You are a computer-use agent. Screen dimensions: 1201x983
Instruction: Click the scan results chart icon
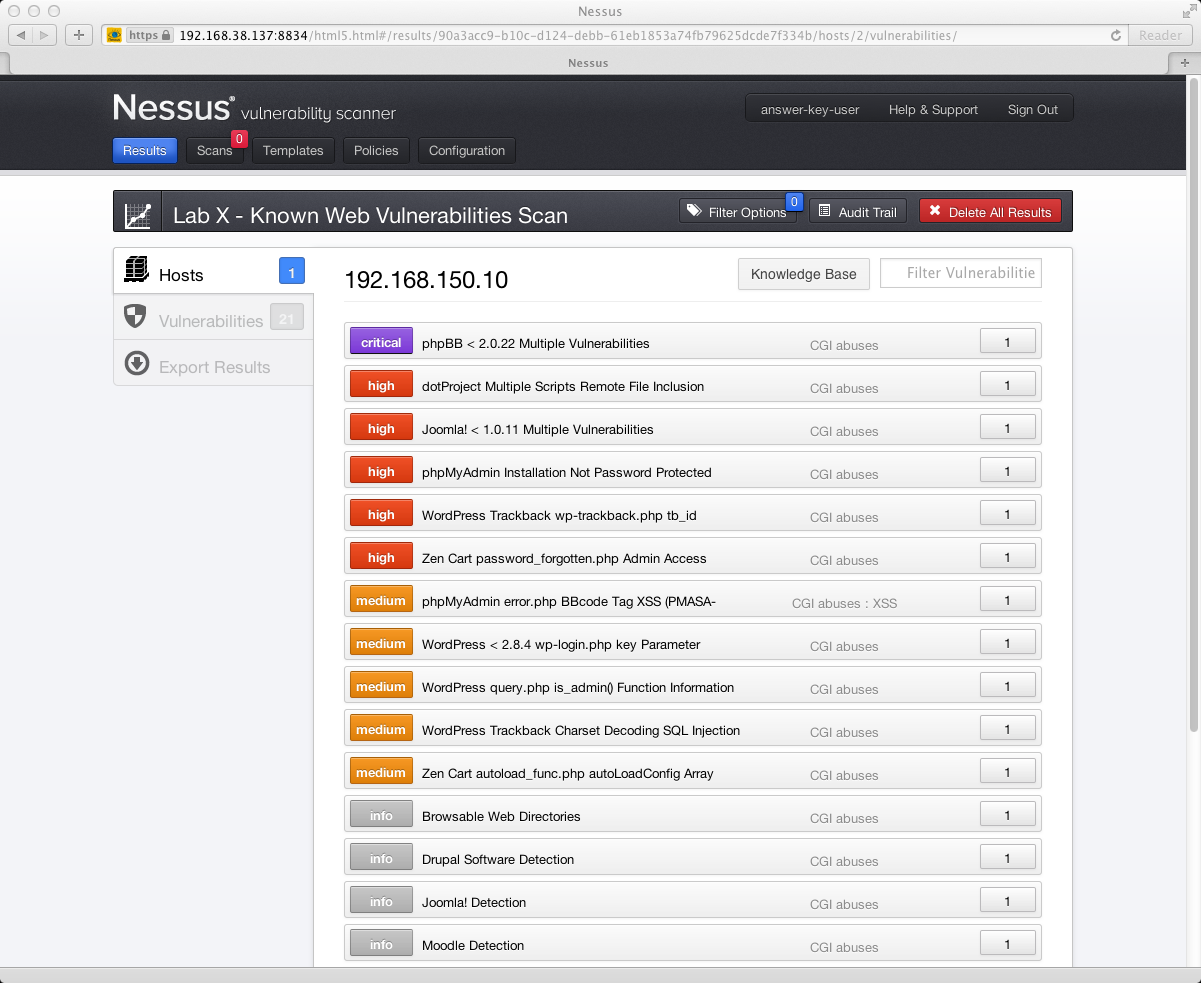pos(137,214)
